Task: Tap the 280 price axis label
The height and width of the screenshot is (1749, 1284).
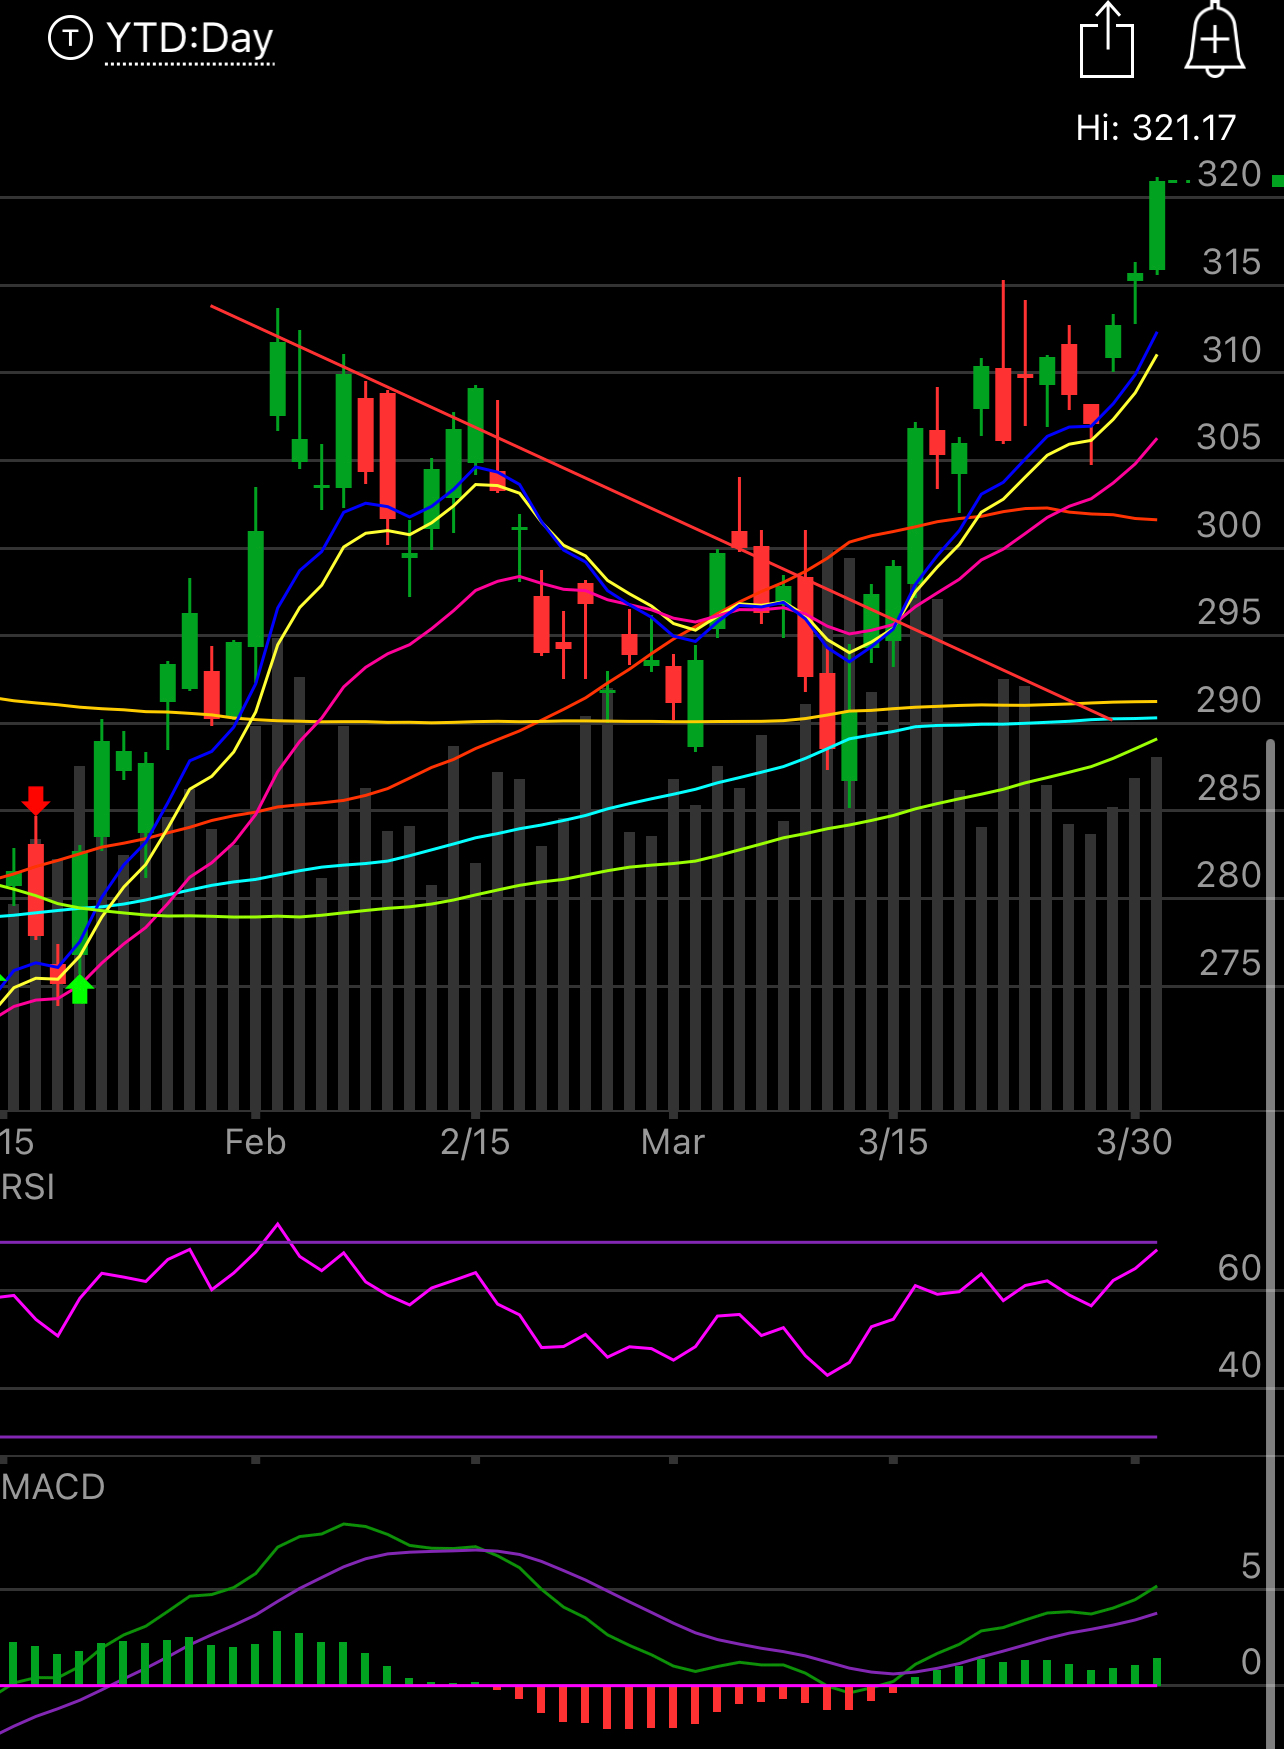Action: 1229,875
